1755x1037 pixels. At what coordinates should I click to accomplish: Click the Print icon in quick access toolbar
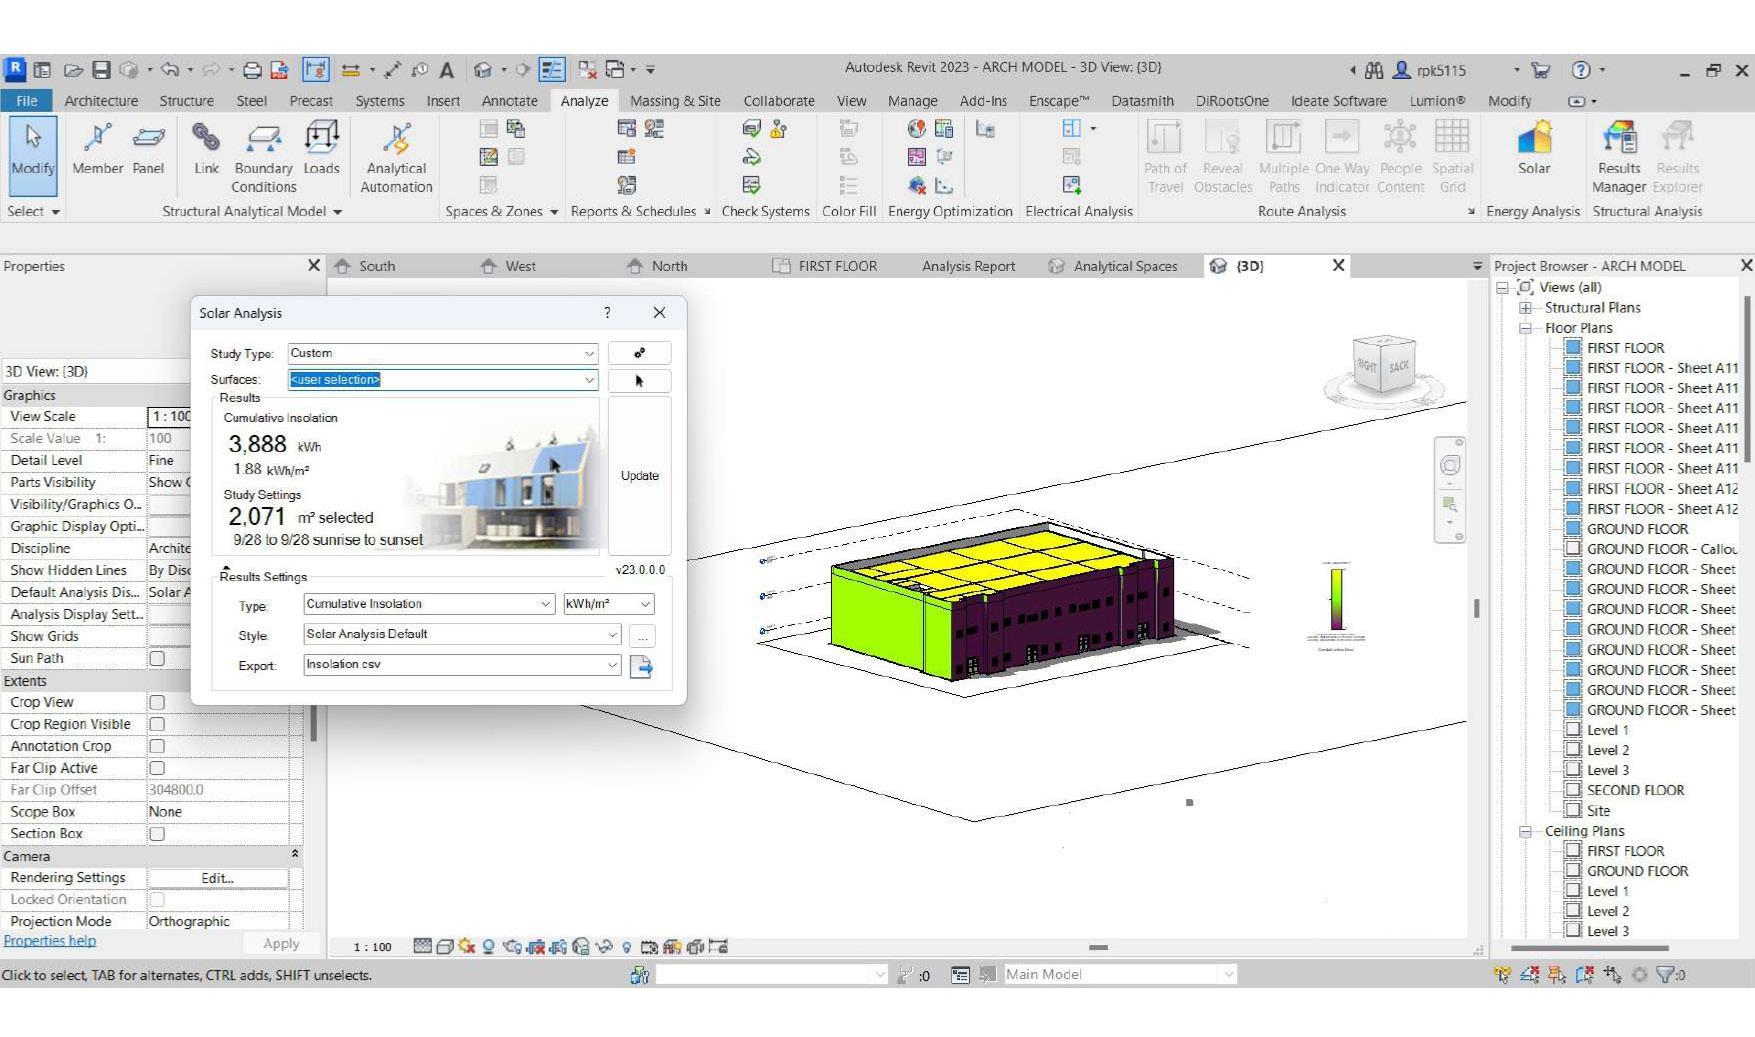click(252, 70)
